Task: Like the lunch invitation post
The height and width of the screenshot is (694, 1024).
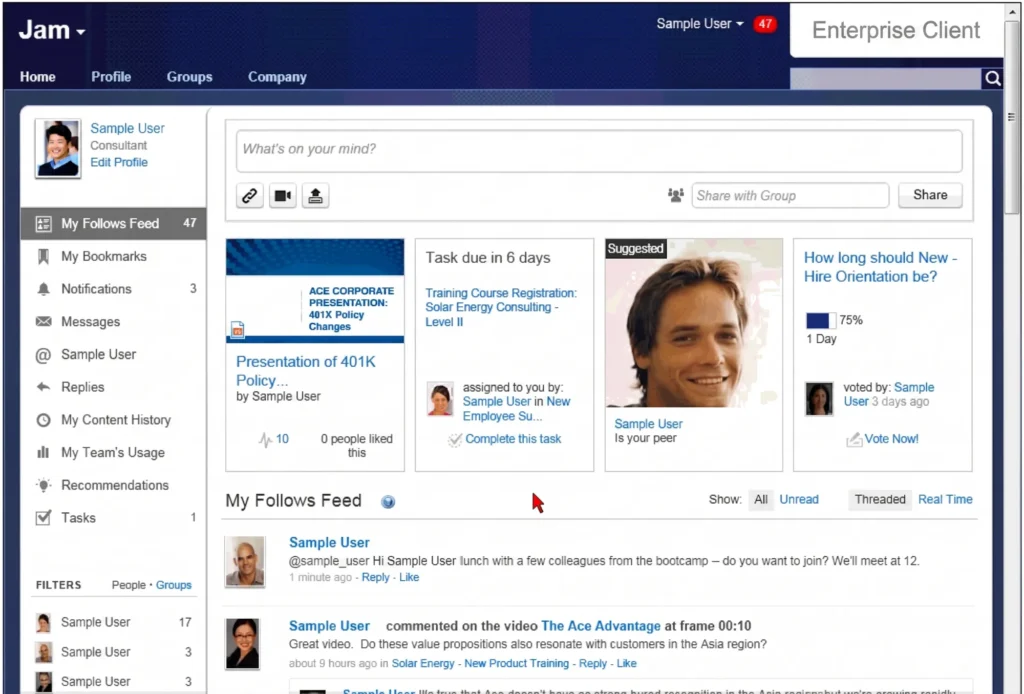Action: 409,577
